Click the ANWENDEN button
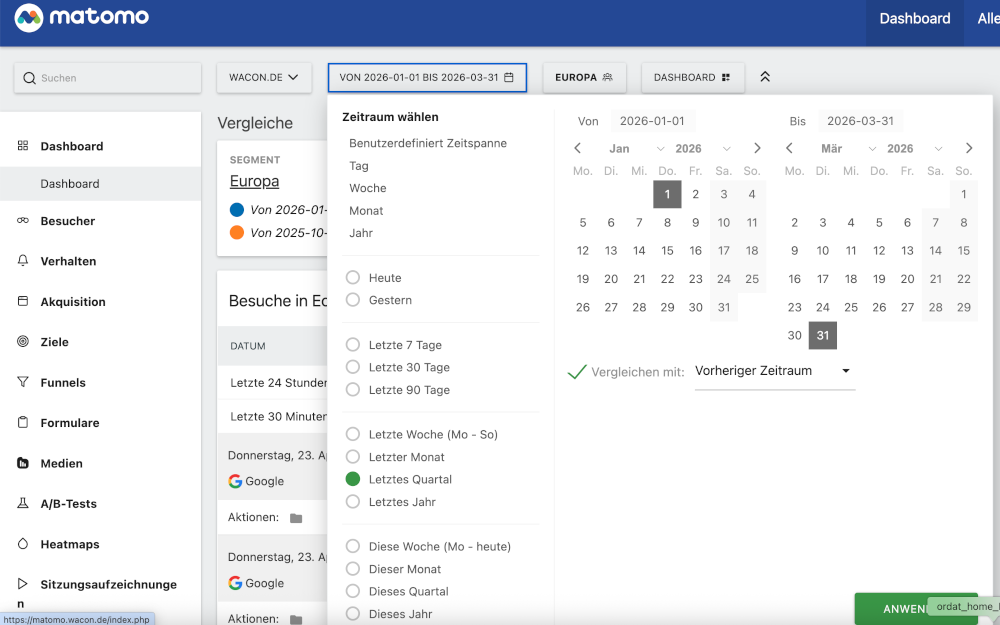Screen dimensions: 1000x625 915,608
